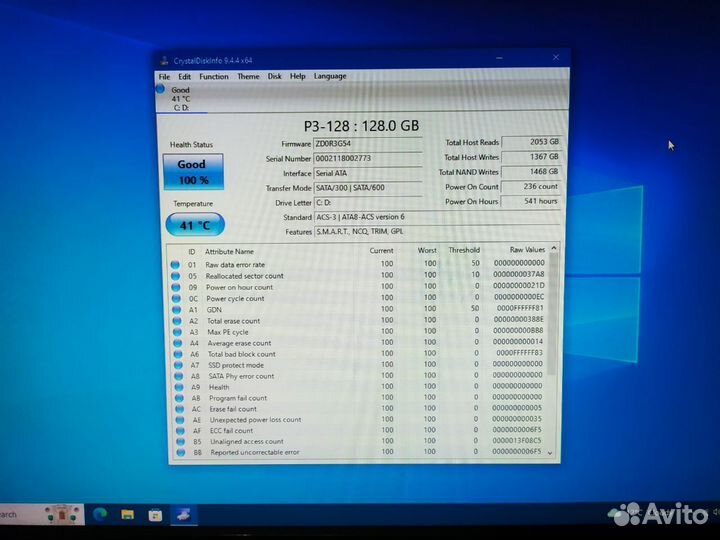
Task: Click raw value 0000000037A8
Action: 518,274
